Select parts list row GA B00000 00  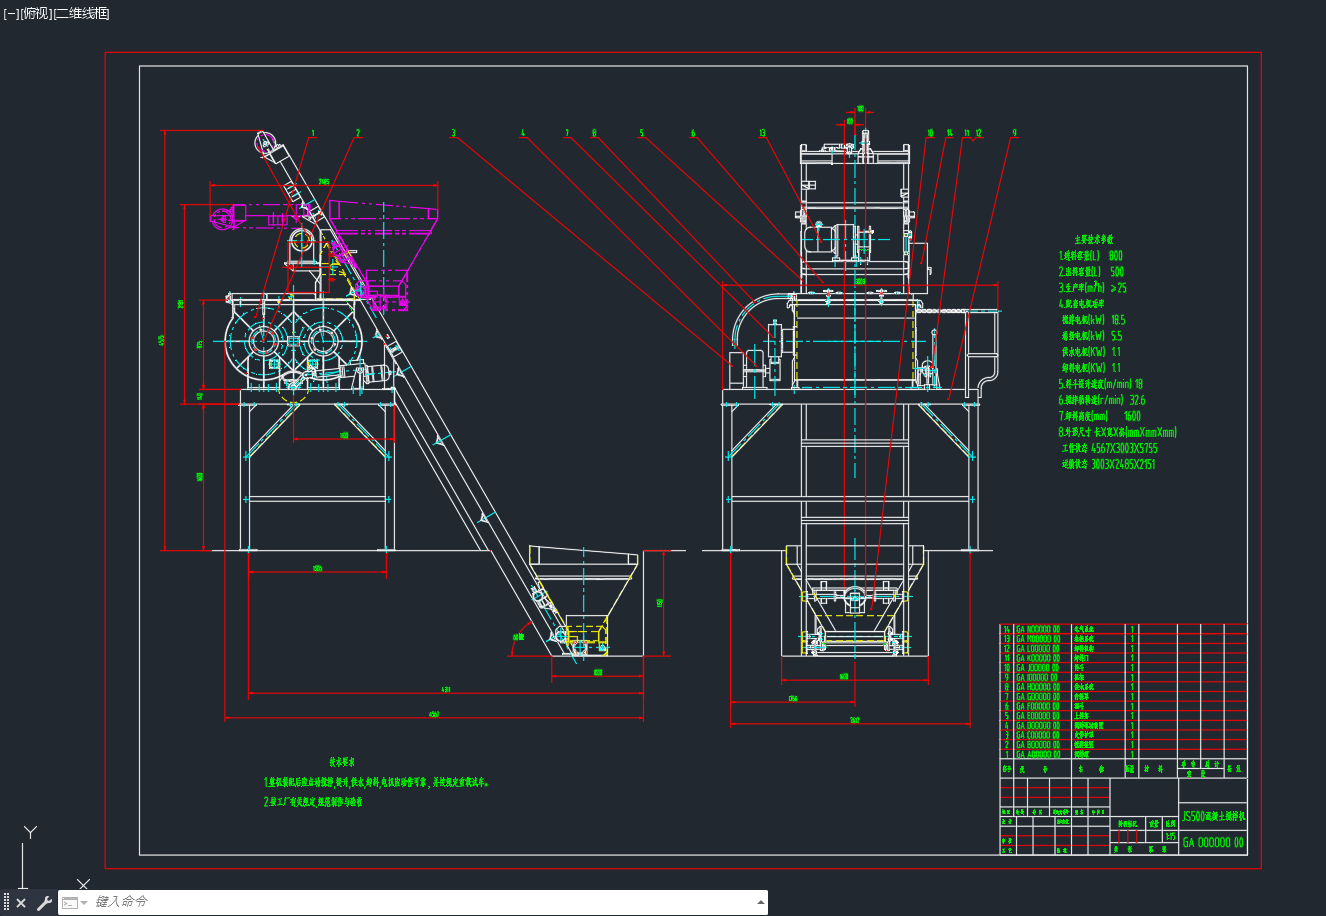[1123, 745]
